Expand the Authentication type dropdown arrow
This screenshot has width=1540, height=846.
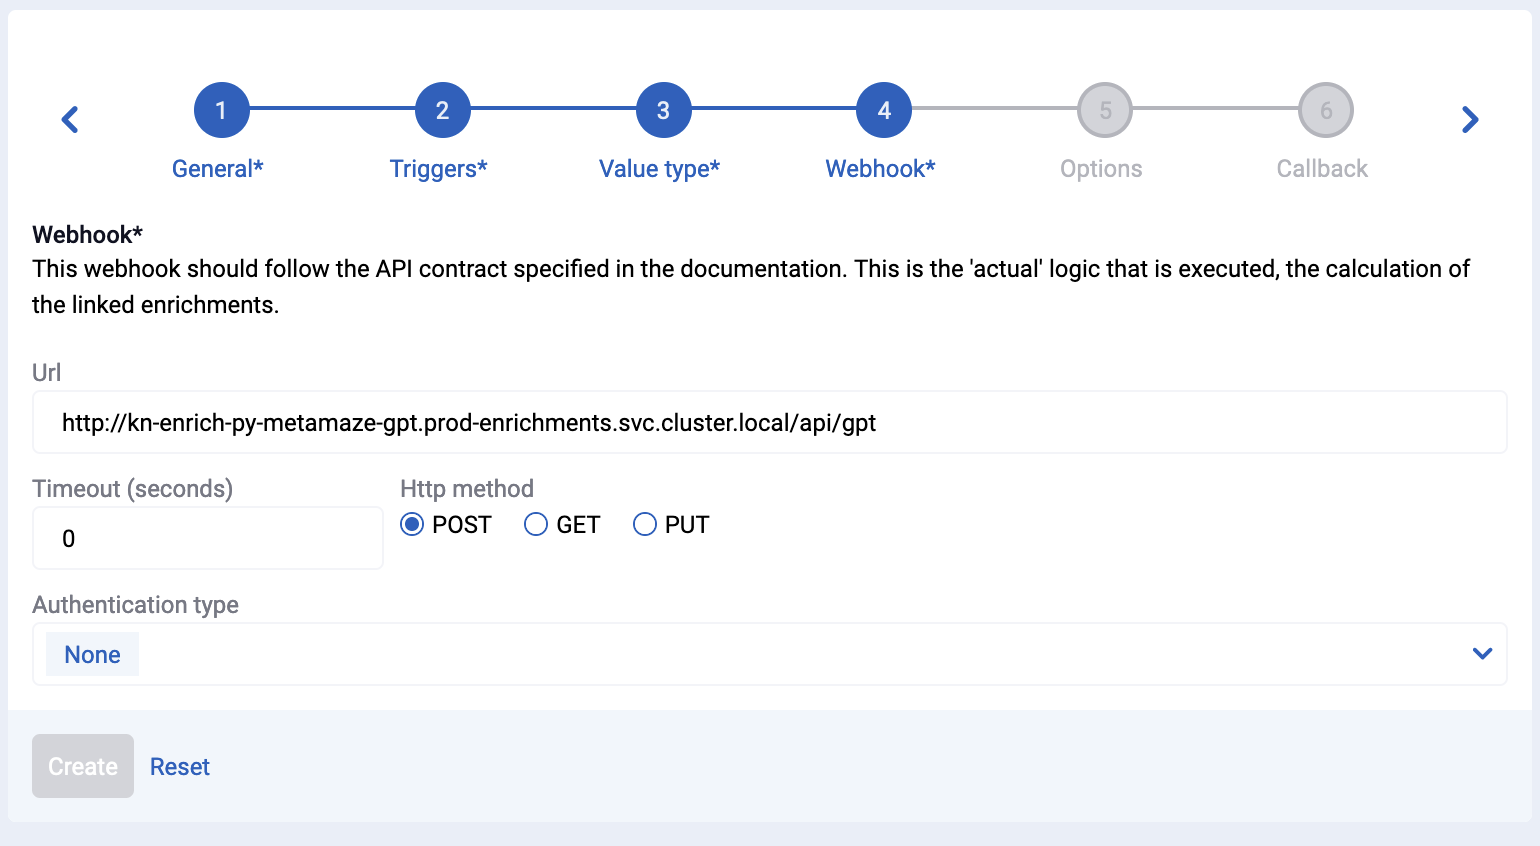click(1483, 654)
